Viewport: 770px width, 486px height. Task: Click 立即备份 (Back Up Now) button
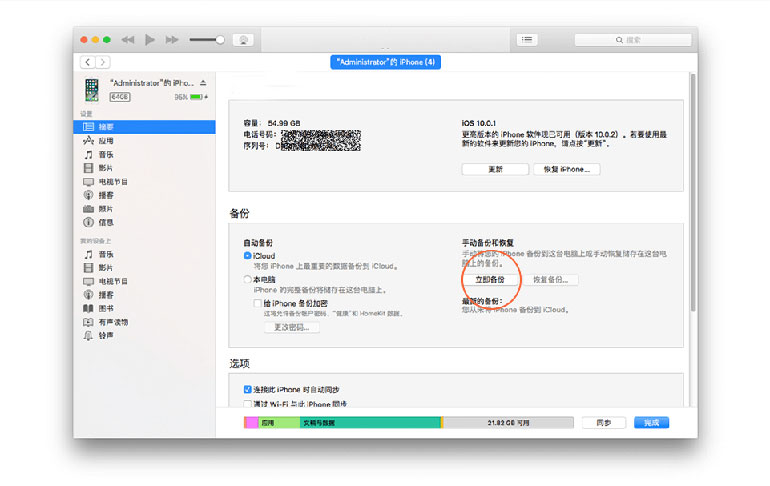click(x=490, y=280)
